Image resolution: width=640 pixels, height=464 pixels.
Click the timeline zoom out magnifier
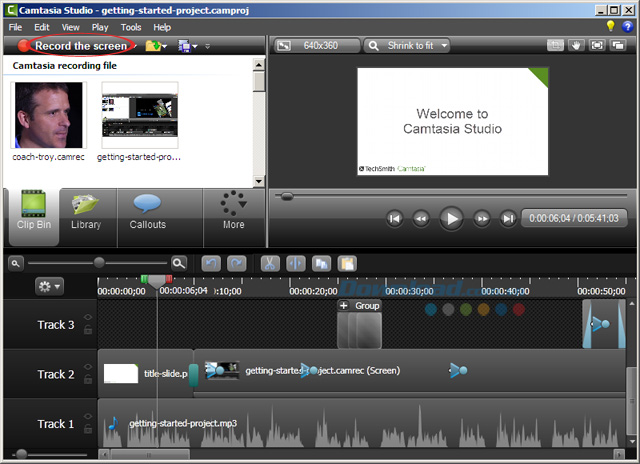[x=16, y=264]
